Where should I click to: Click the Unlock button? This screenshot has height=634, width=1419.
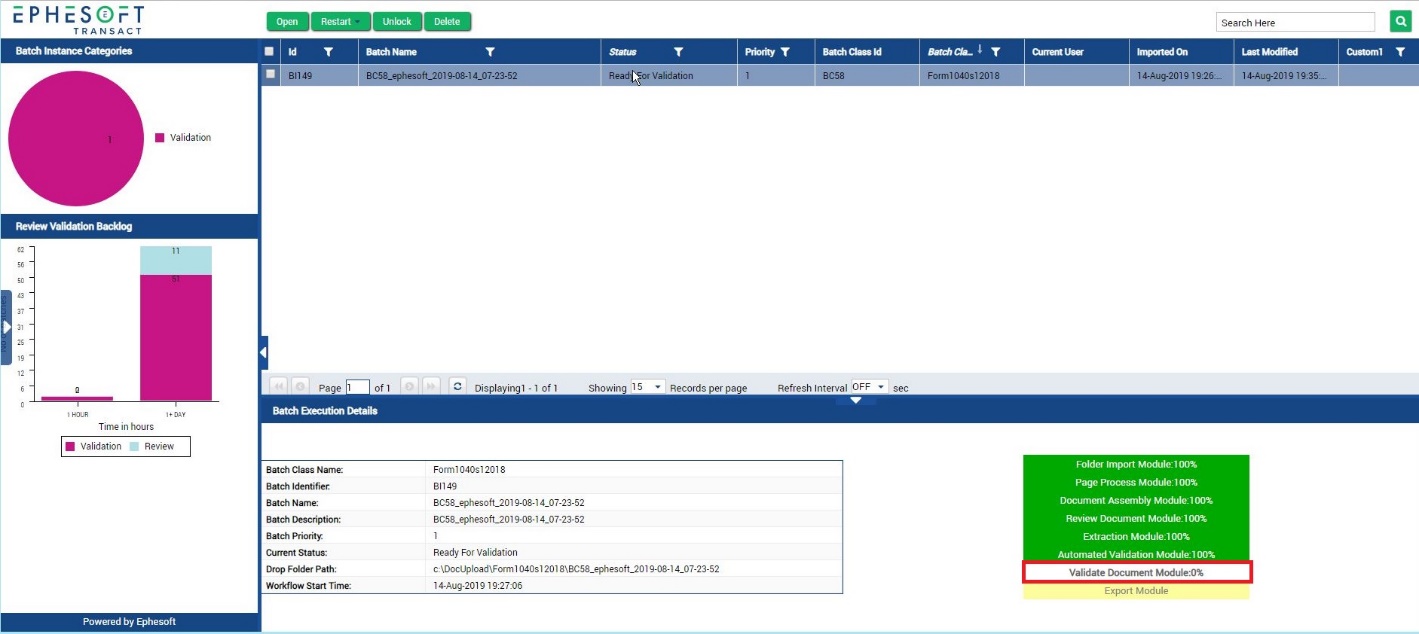397,22
